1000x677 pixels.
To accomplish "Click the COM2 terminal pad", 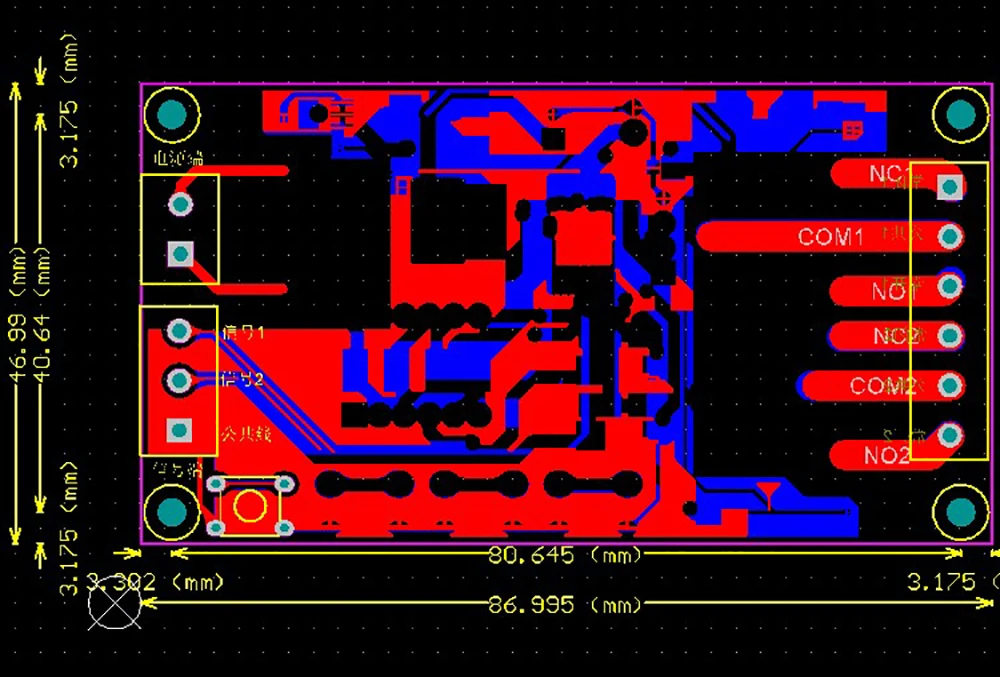I will [950, 386].
